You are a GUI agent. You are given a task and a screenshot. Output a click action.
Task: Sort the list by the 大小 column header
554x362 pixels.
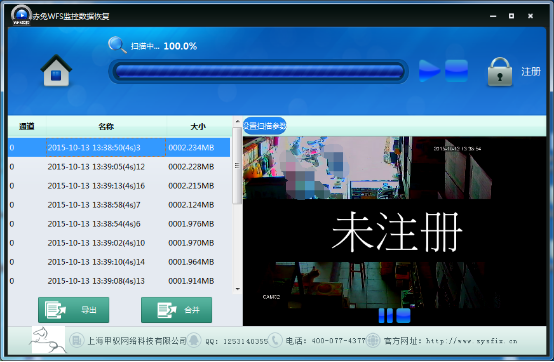click(198, 126)
